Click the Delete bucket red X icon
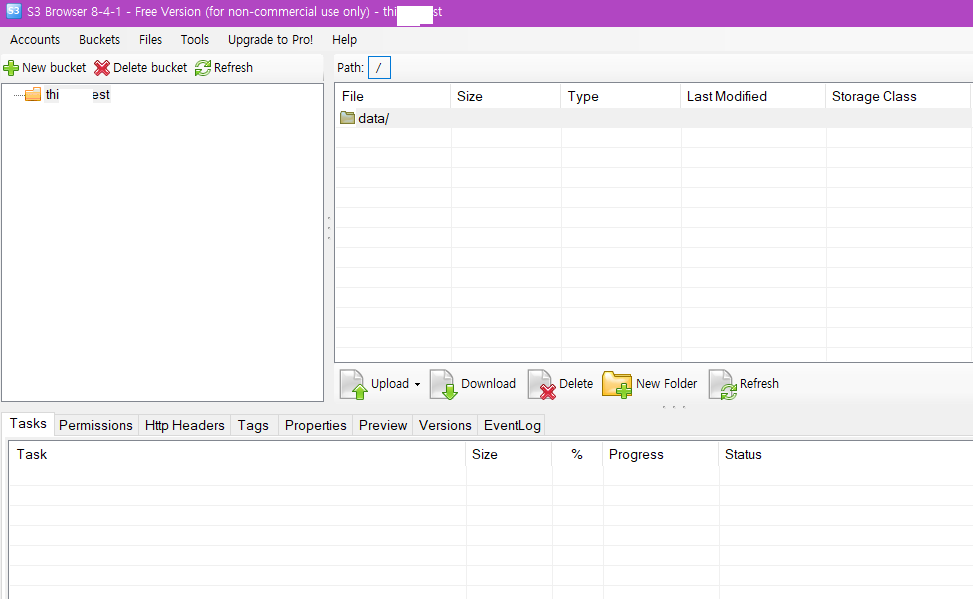973x599 pixels. pyautogui.click(x=102, y=68)
